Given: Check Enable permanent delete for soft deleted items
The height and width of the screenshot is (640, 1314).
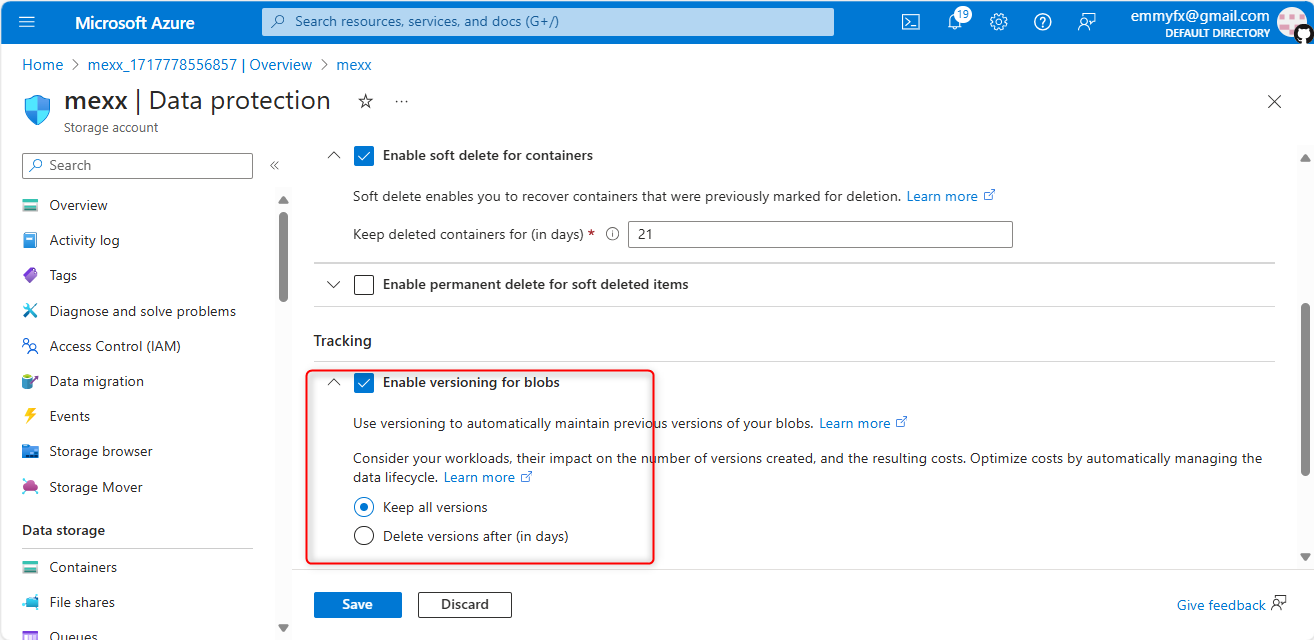Looking at the screenshot, I should 364,285.
